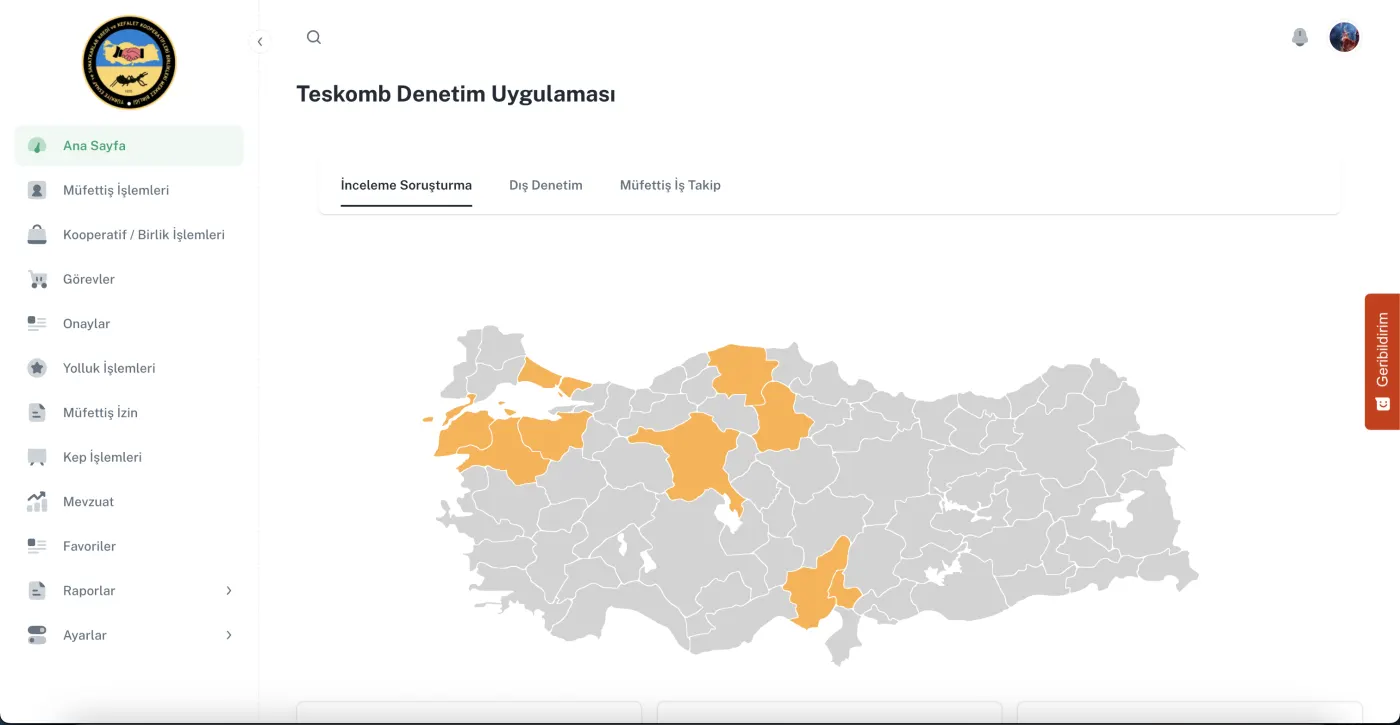Click orange Kastamonu province on the map
This screenshot has width=1400, height=725.
(x=742, y=370)
